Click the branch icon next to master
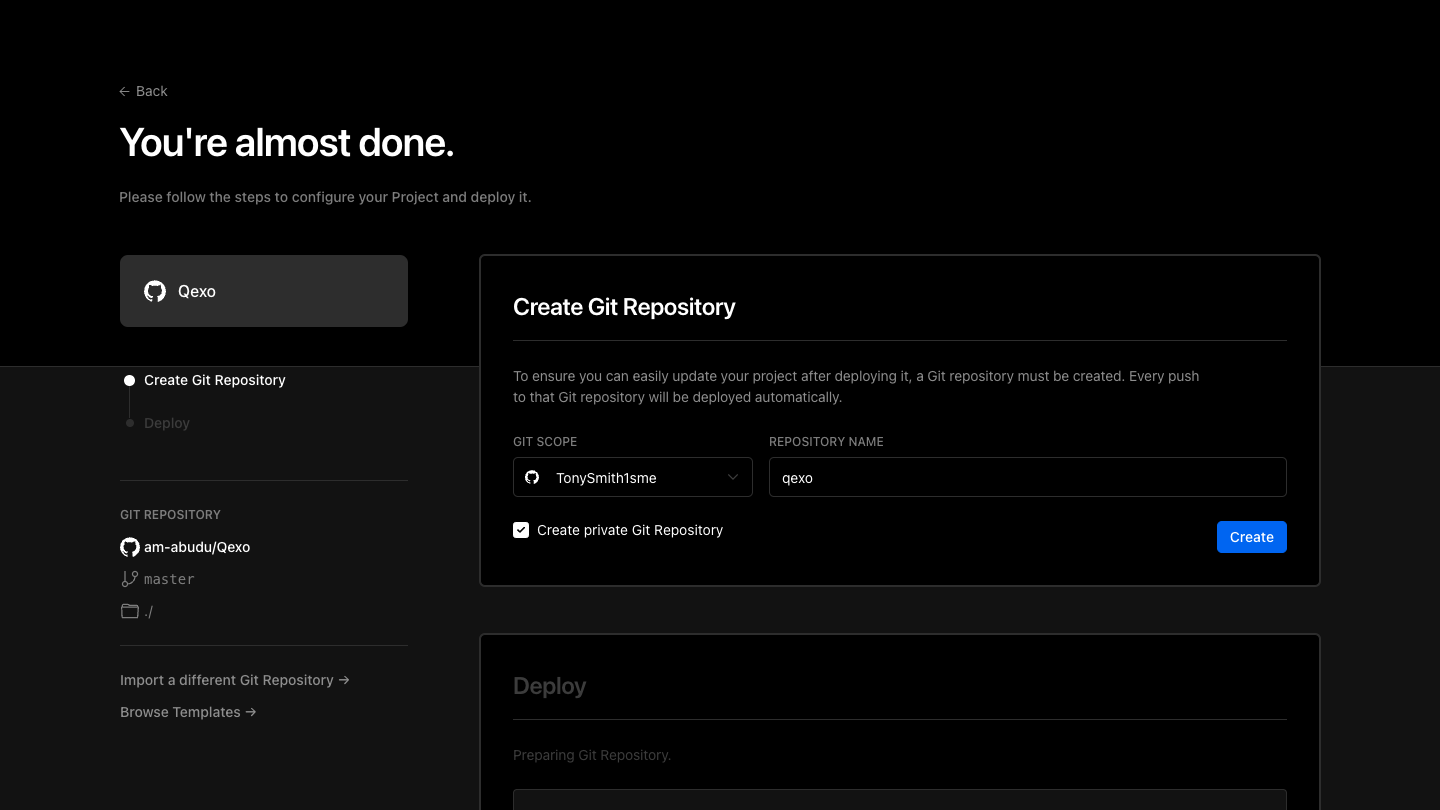The width and height of the screenshot is (1440, 810). [x=130, y=579]
